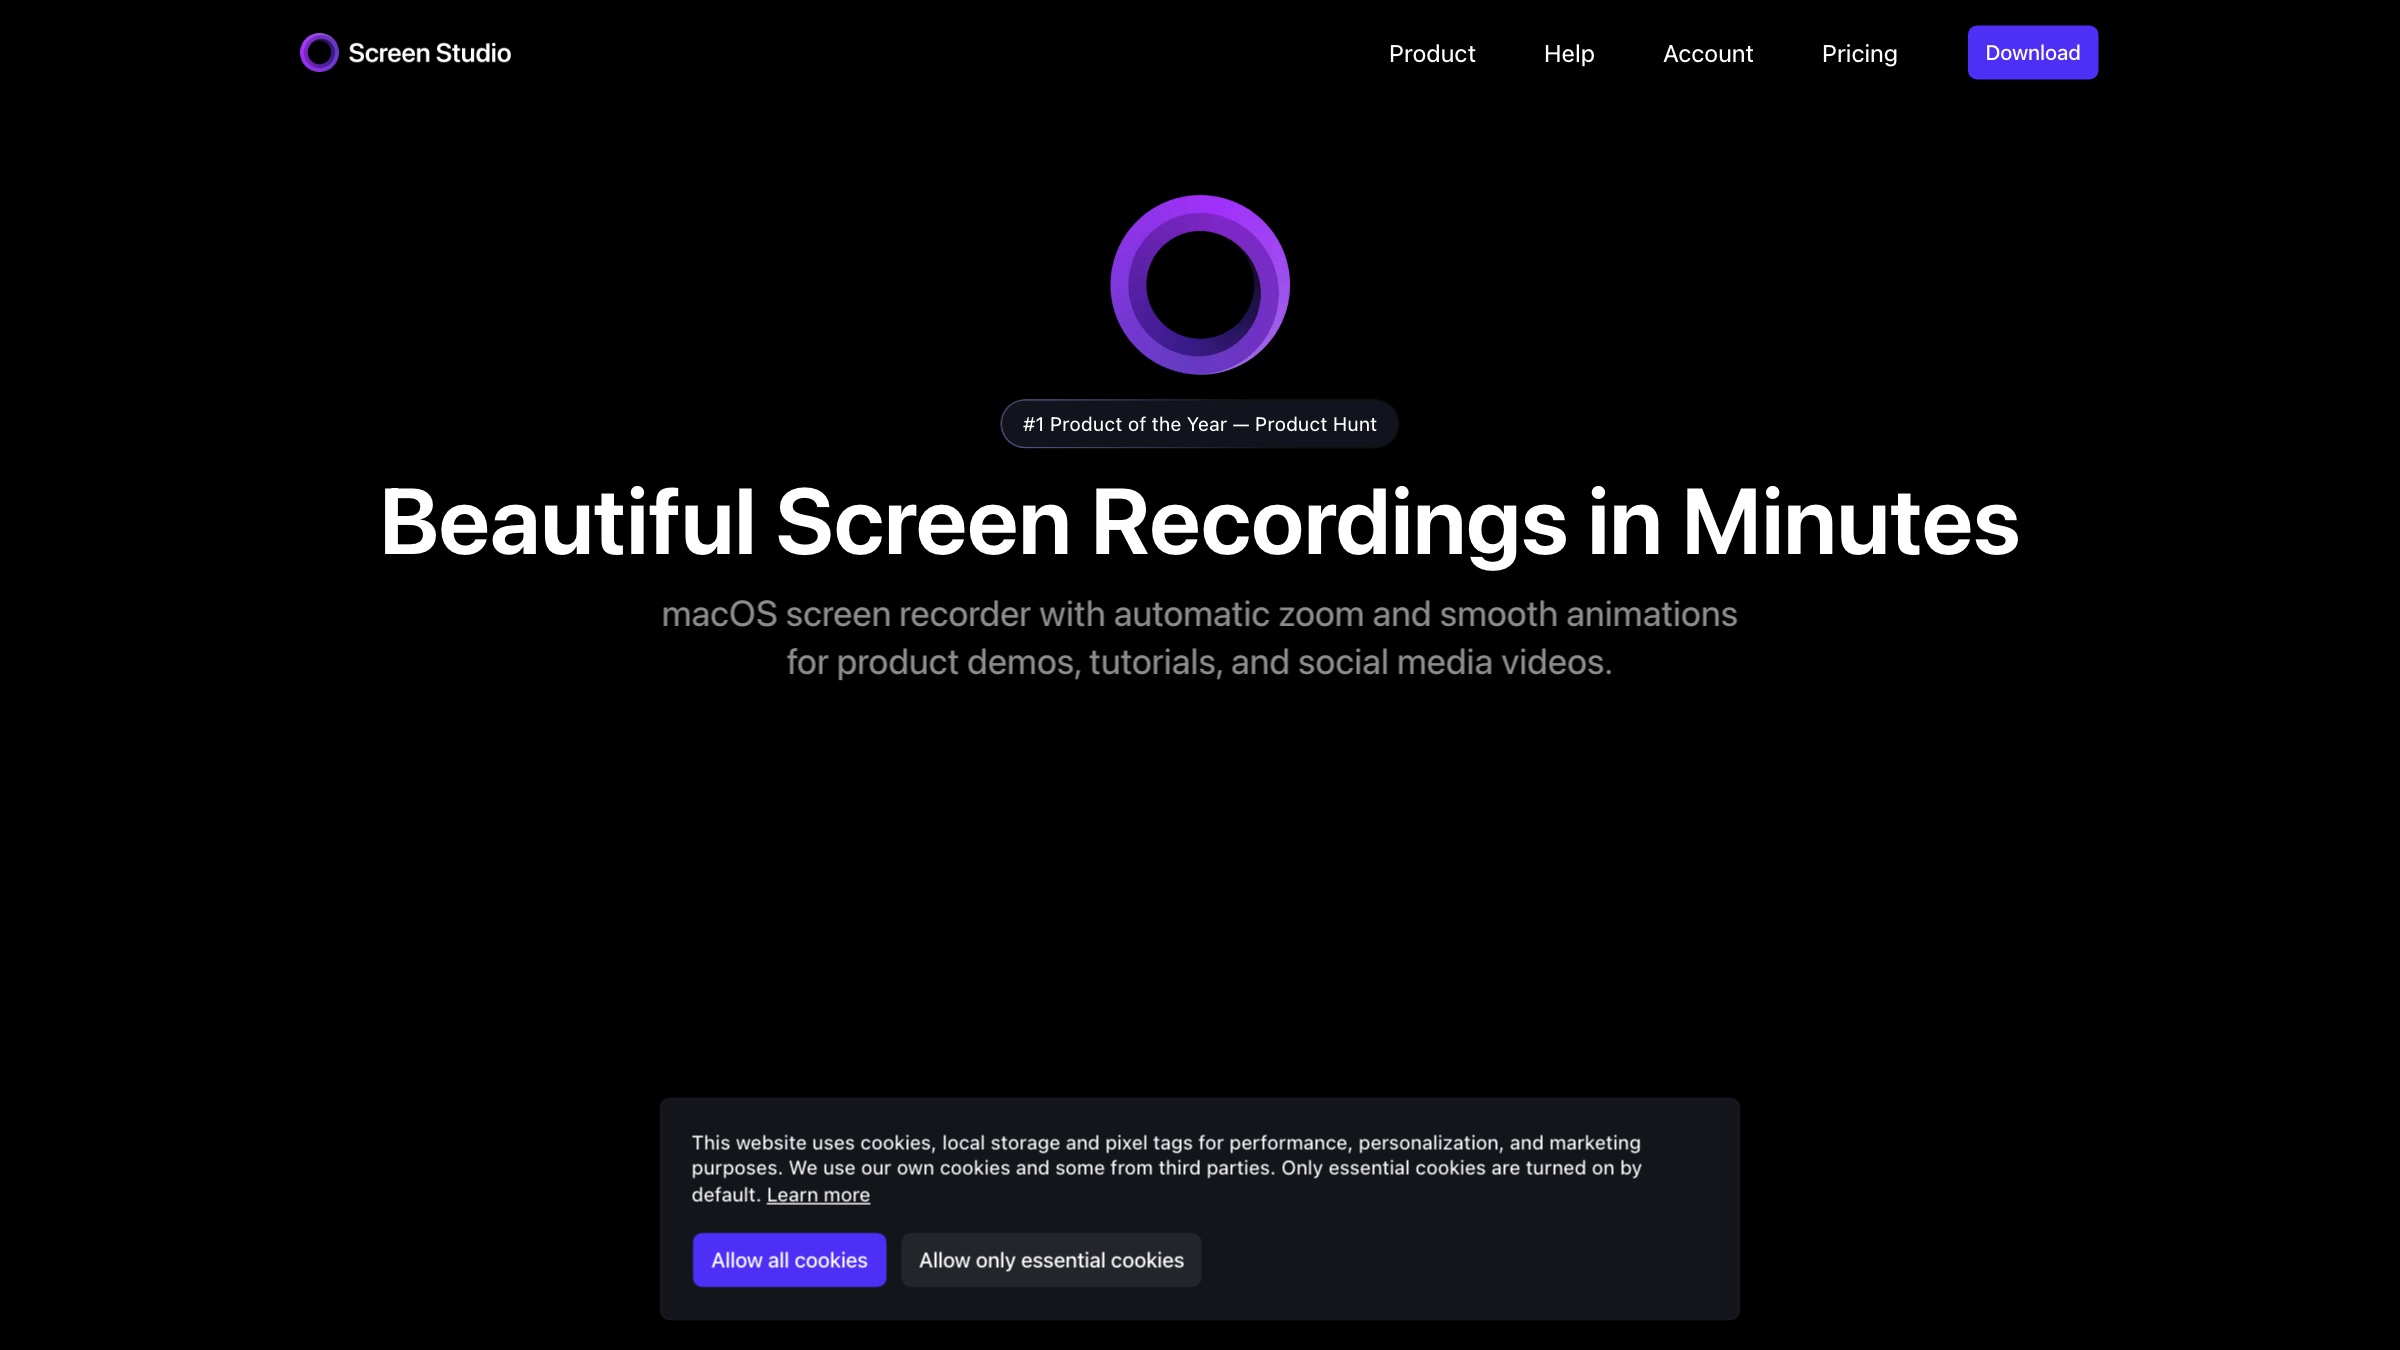Click the cookie notice description text

click(x=1166, y=1168)
